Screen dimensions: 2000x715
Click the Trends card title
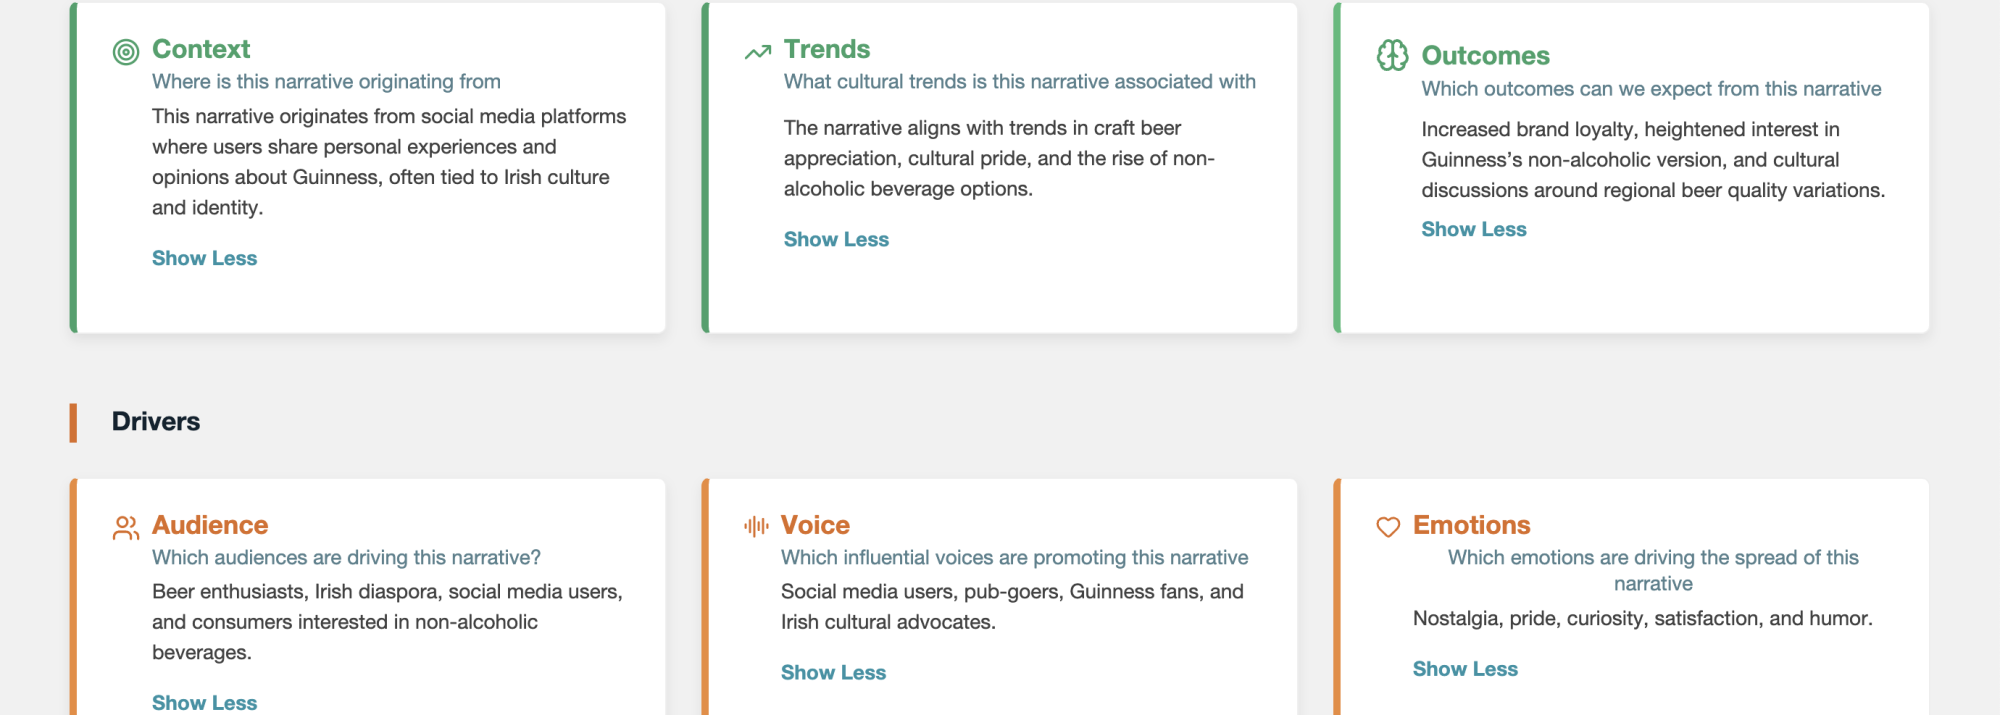827,49
